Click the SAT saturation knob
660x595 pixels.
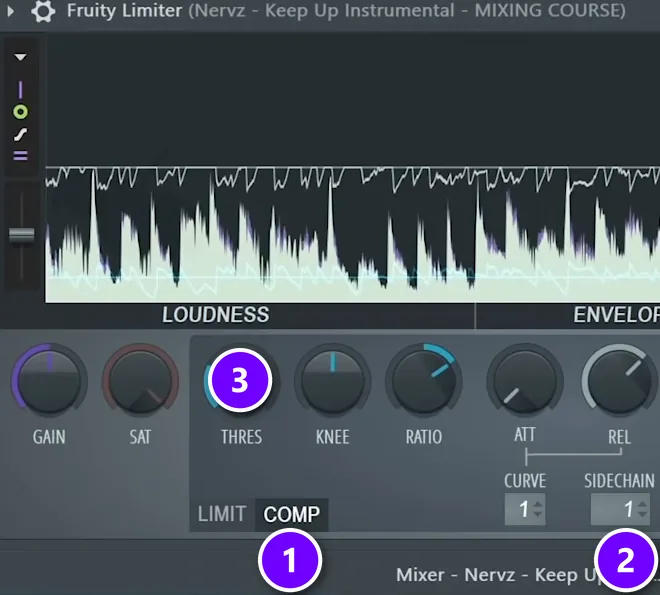[x=141, y=381]
